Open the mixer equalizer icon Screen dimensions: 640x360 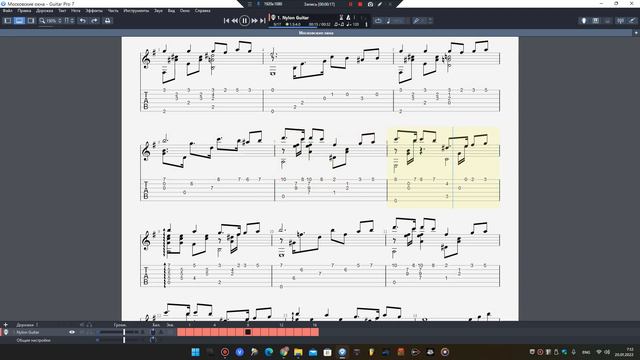click(x=620, y=20)
